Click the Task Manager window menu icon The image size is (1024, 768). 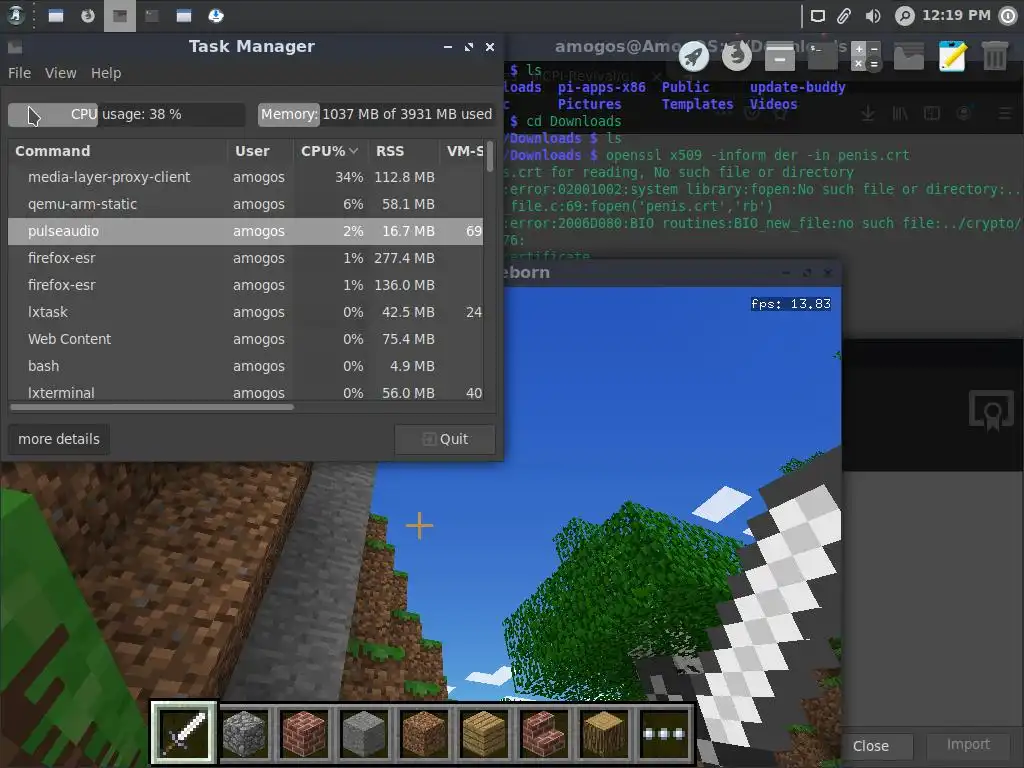15,47
